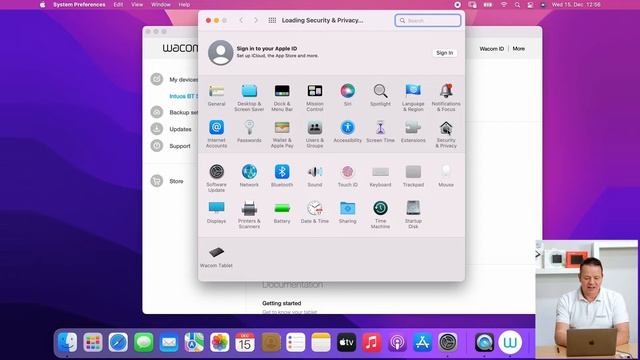Click the Apple ID profile avatar

pyautogui.click(x=221, y=52)
